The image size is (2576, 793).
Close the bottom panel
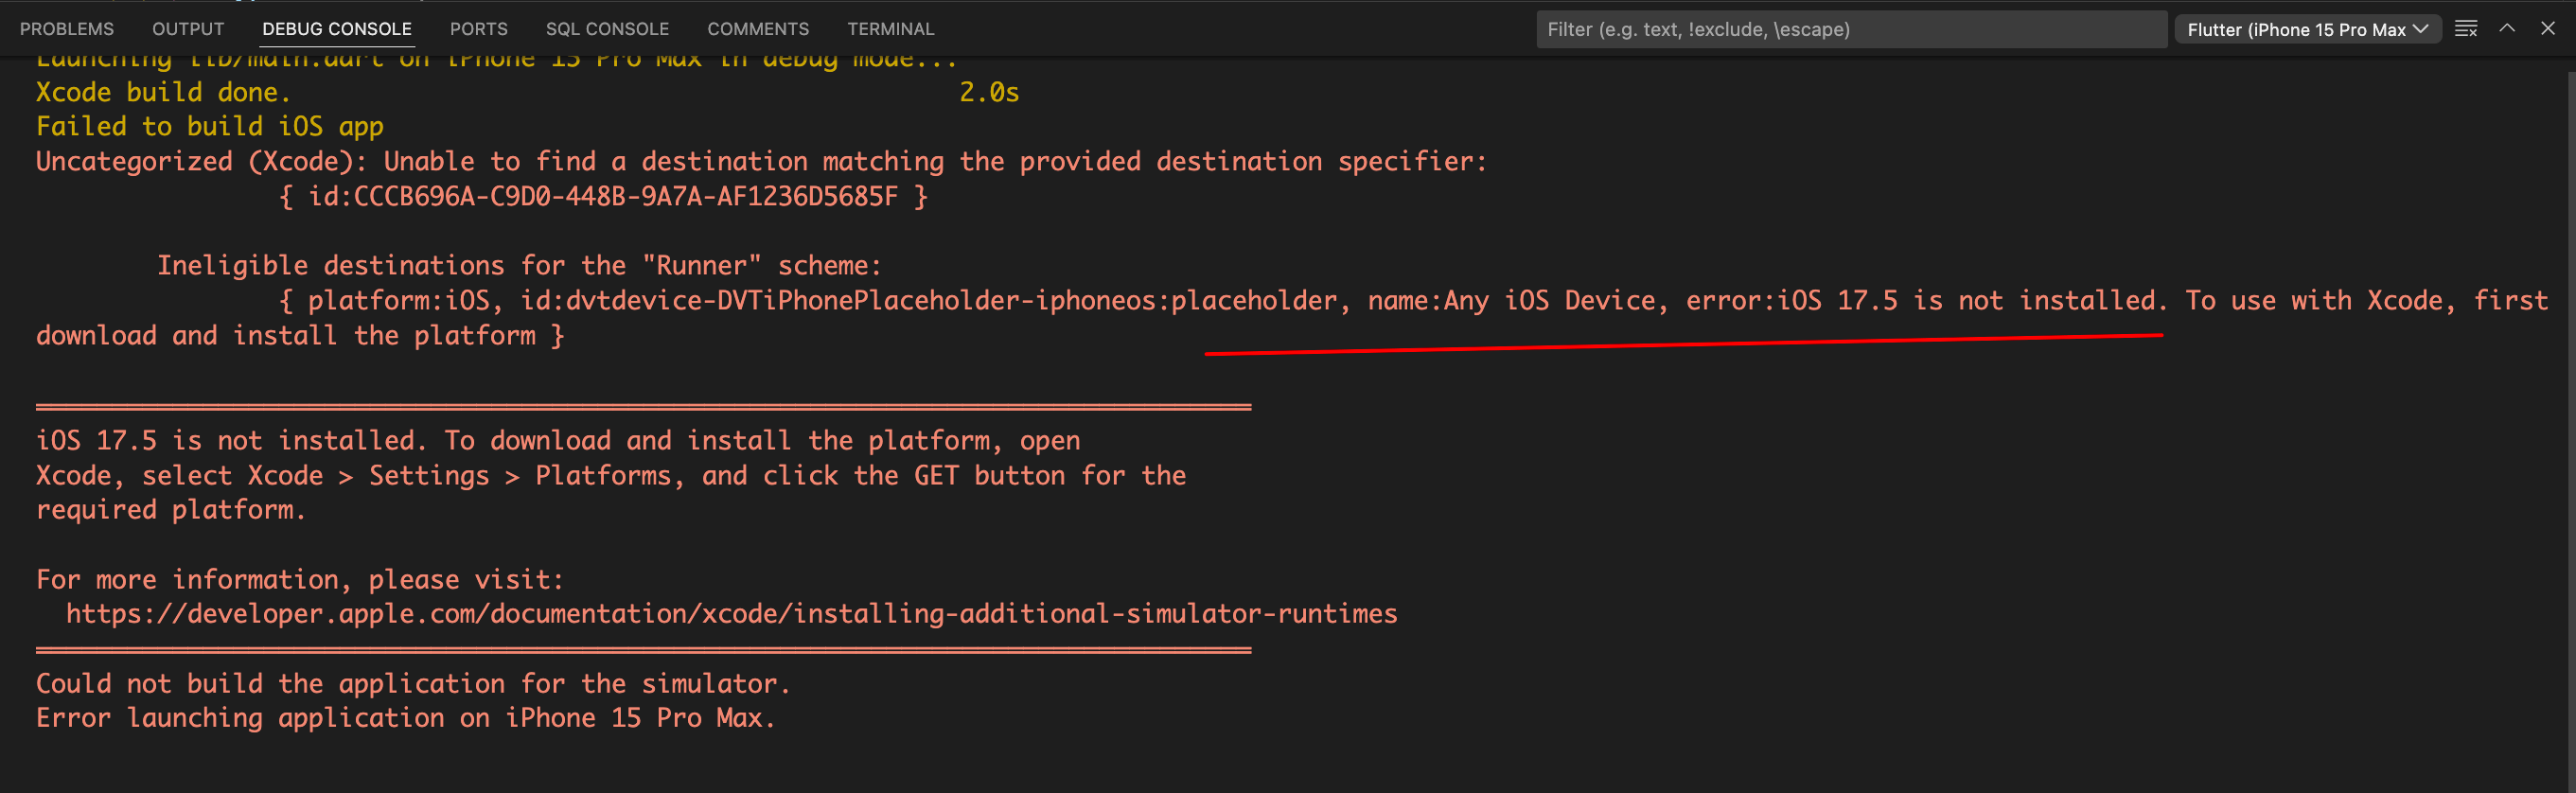point(2547,29)
